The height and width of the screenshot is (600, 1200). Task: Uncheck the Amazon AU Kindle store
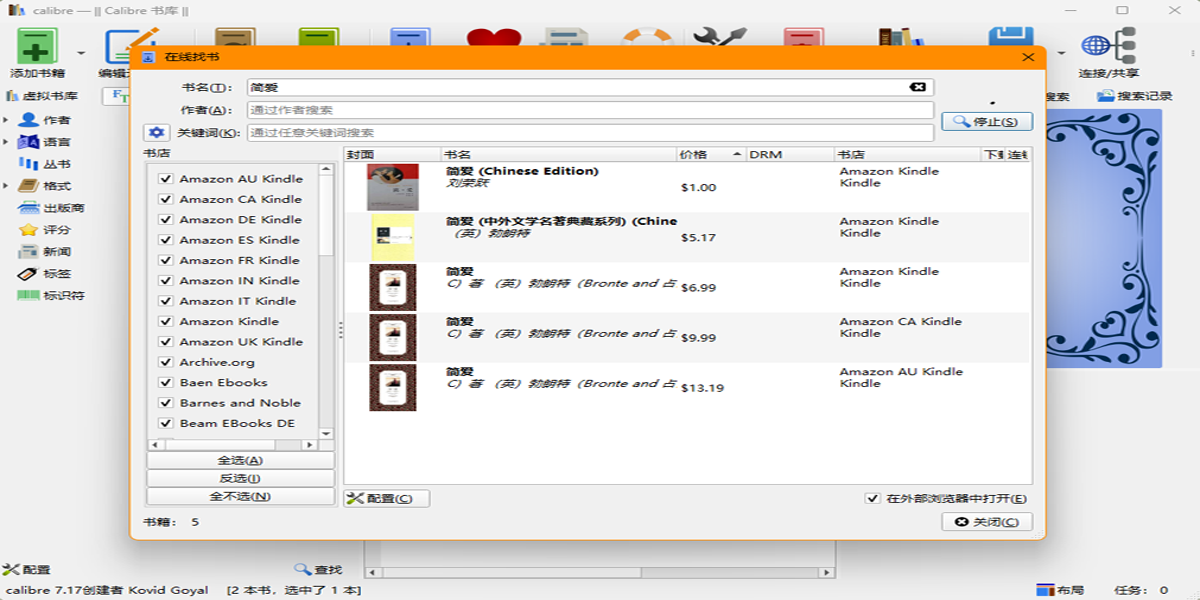point(166,179)
